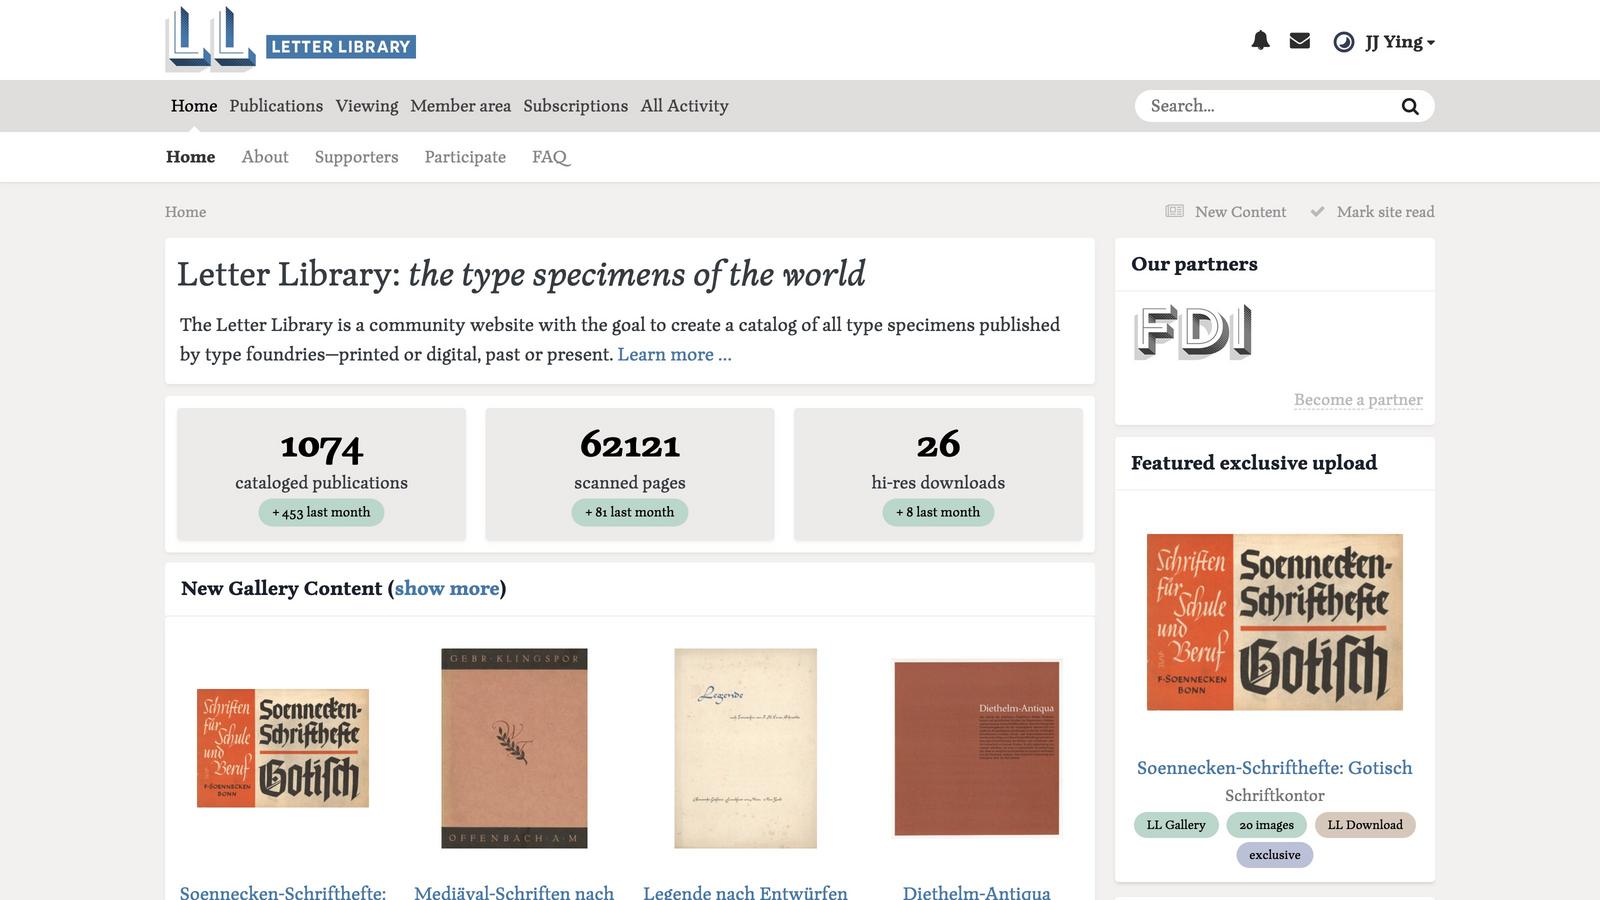The image size is (1600, 900).
Task: Open the Legende specimen thumbnail
Action: tap(745, 748)
